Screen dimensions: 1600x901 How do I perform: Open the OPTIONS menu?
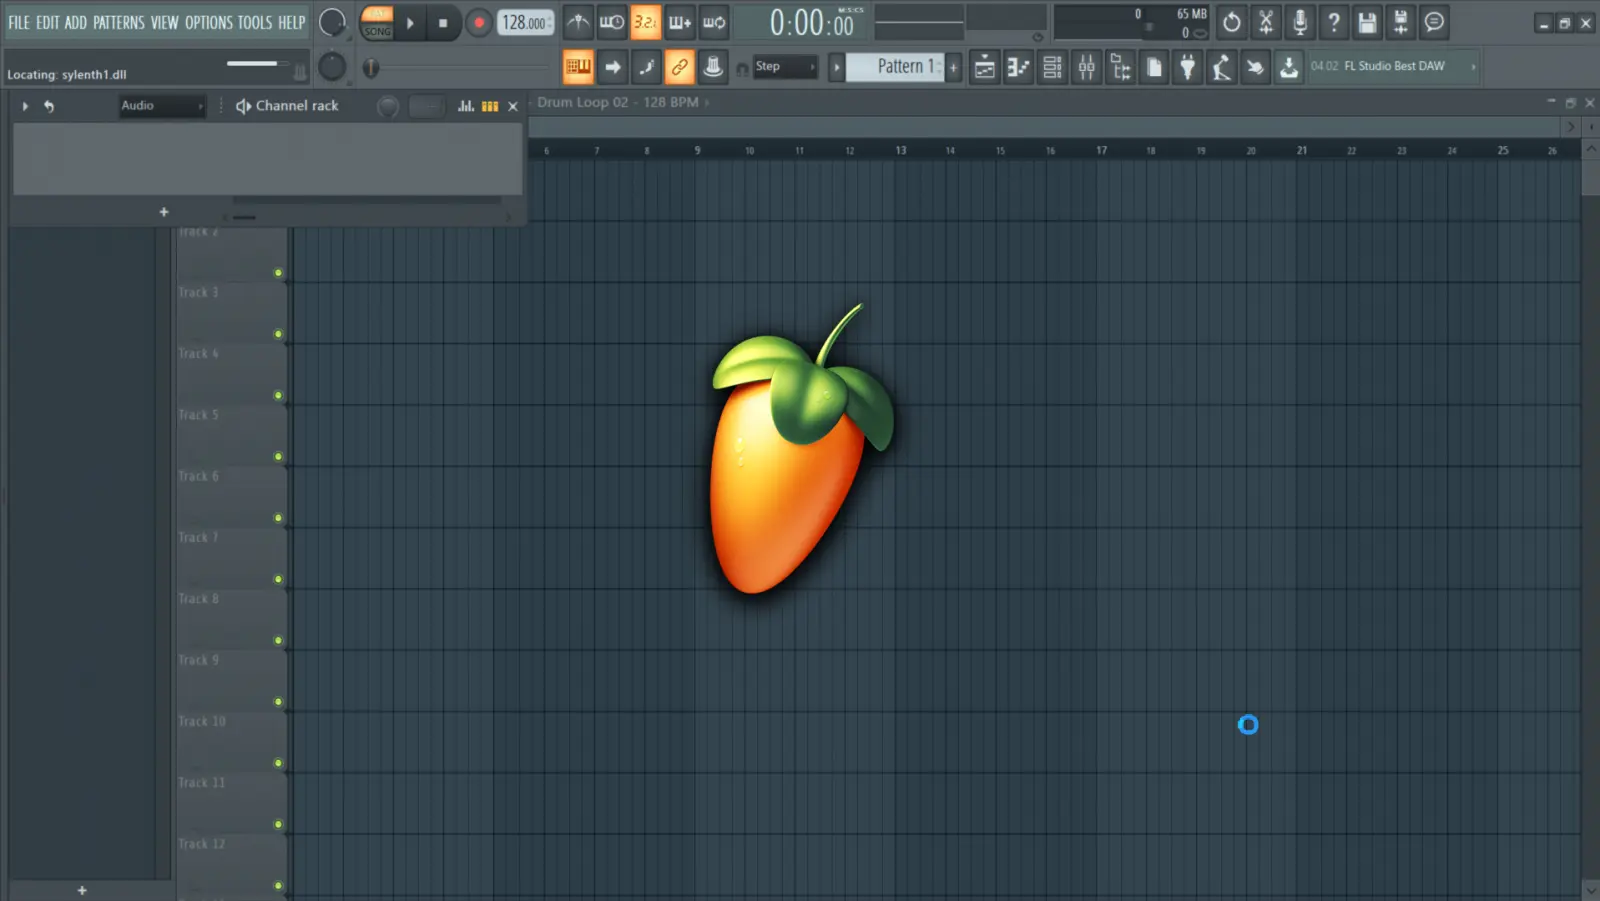point(208,22)
